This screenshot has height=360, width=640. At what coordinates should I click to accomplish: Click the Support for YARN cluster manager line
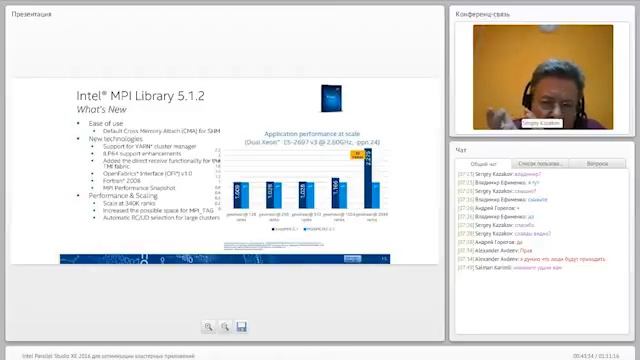coord(149,146)
